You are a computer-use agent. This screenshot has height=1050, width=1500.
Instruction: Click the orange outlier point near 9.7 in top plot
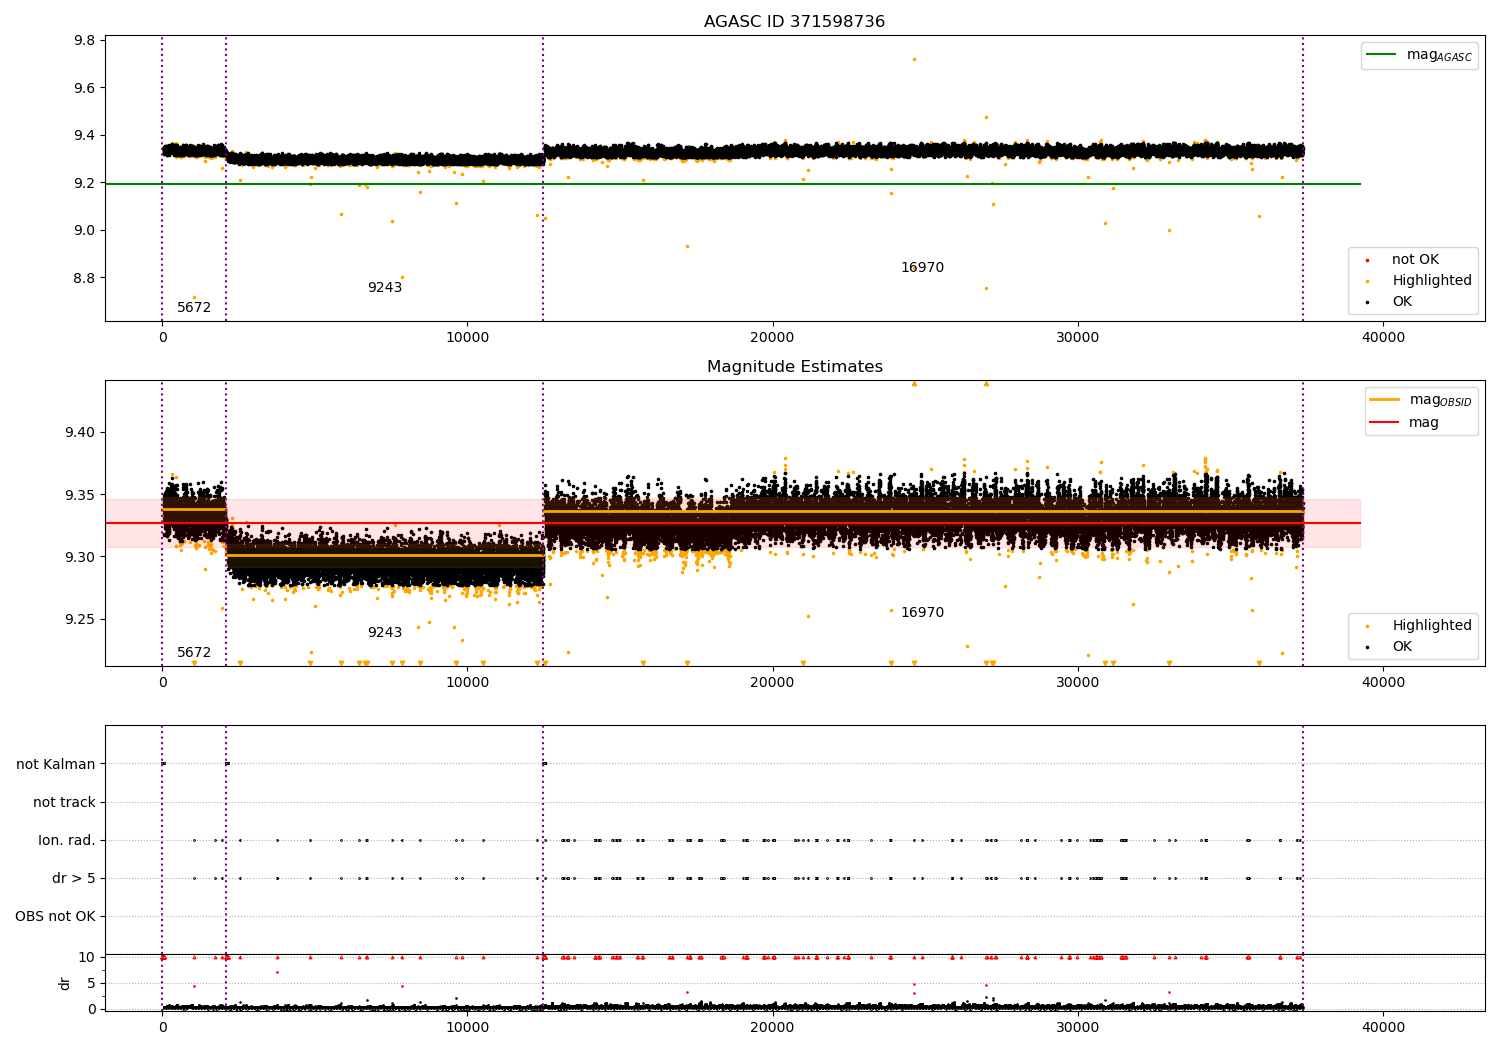(914, 59)
